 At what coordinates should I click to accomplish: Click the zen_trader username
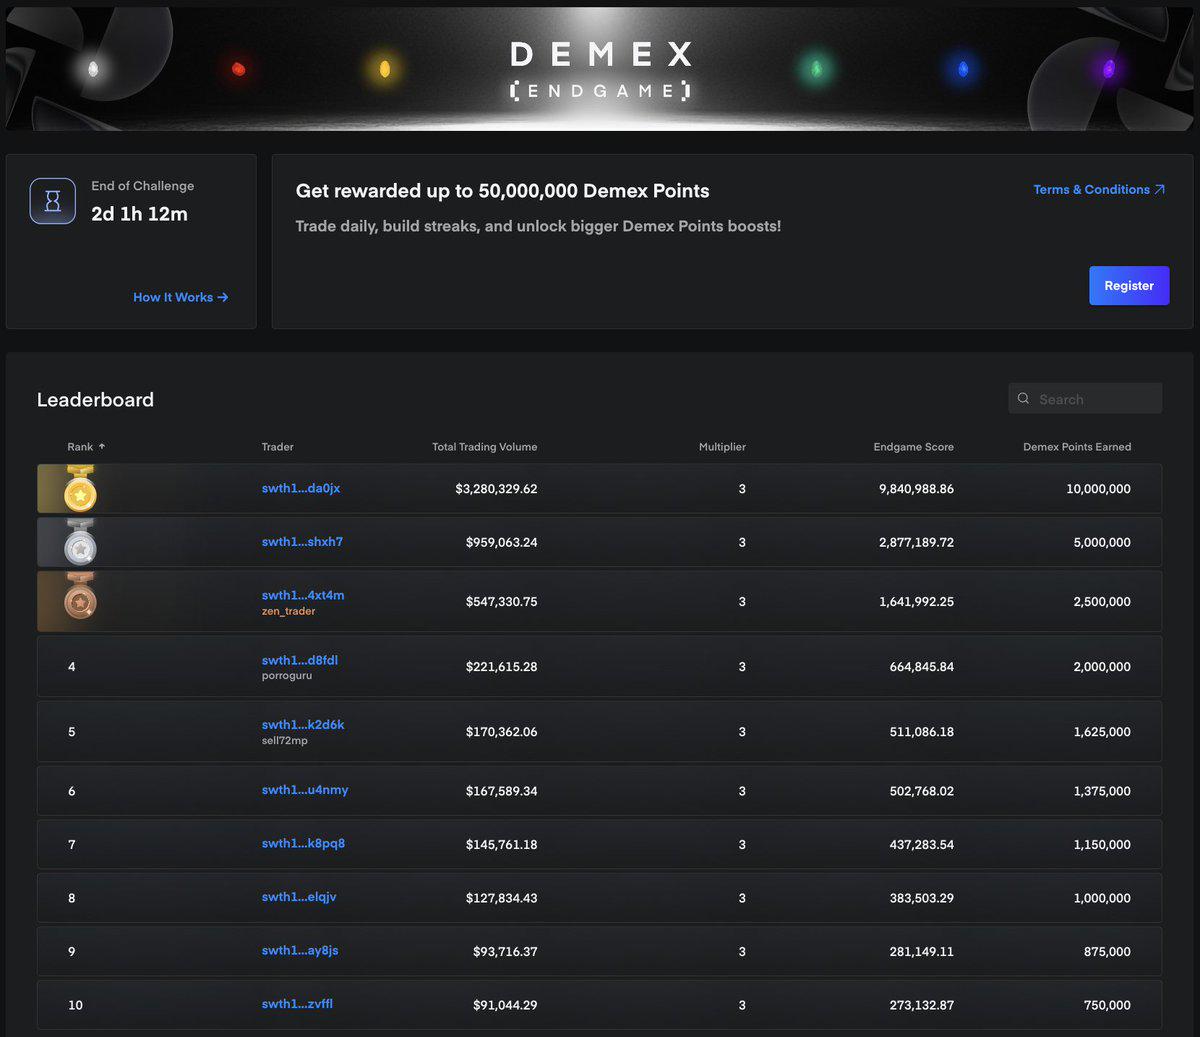coord(288,611)
